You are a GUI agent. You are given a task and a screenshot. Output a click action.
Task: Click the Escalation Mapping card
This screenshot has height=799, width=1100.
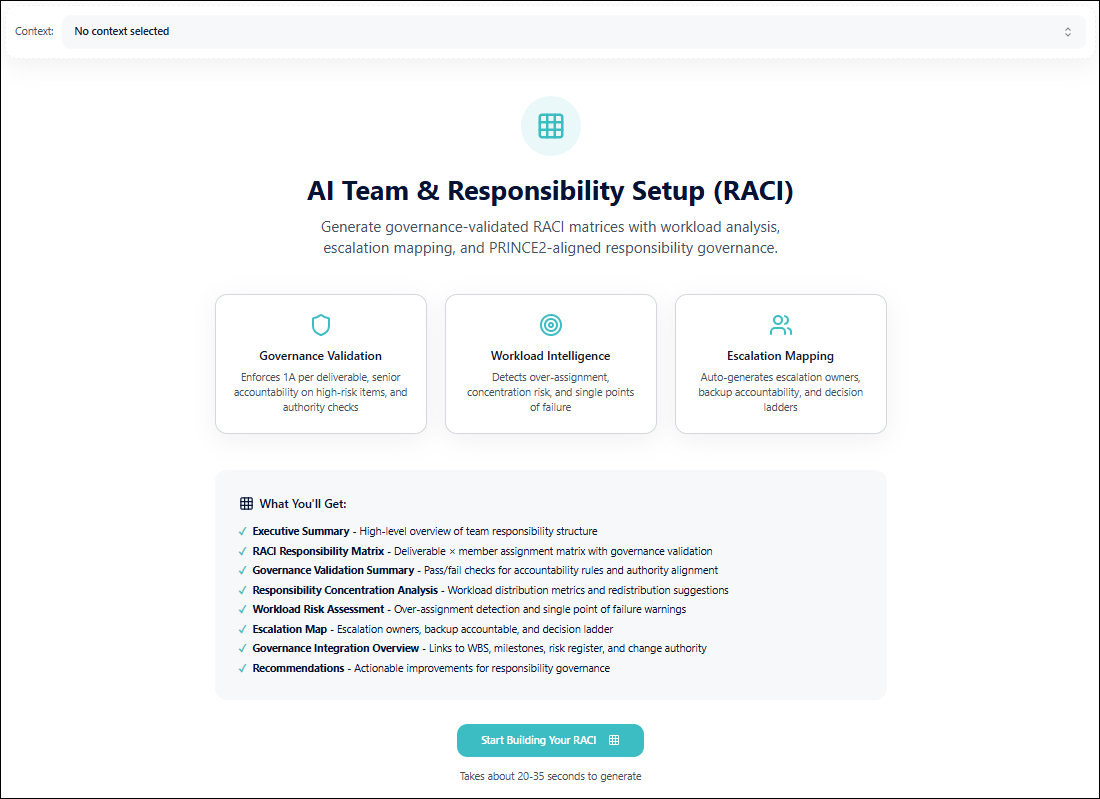(780, 363)
